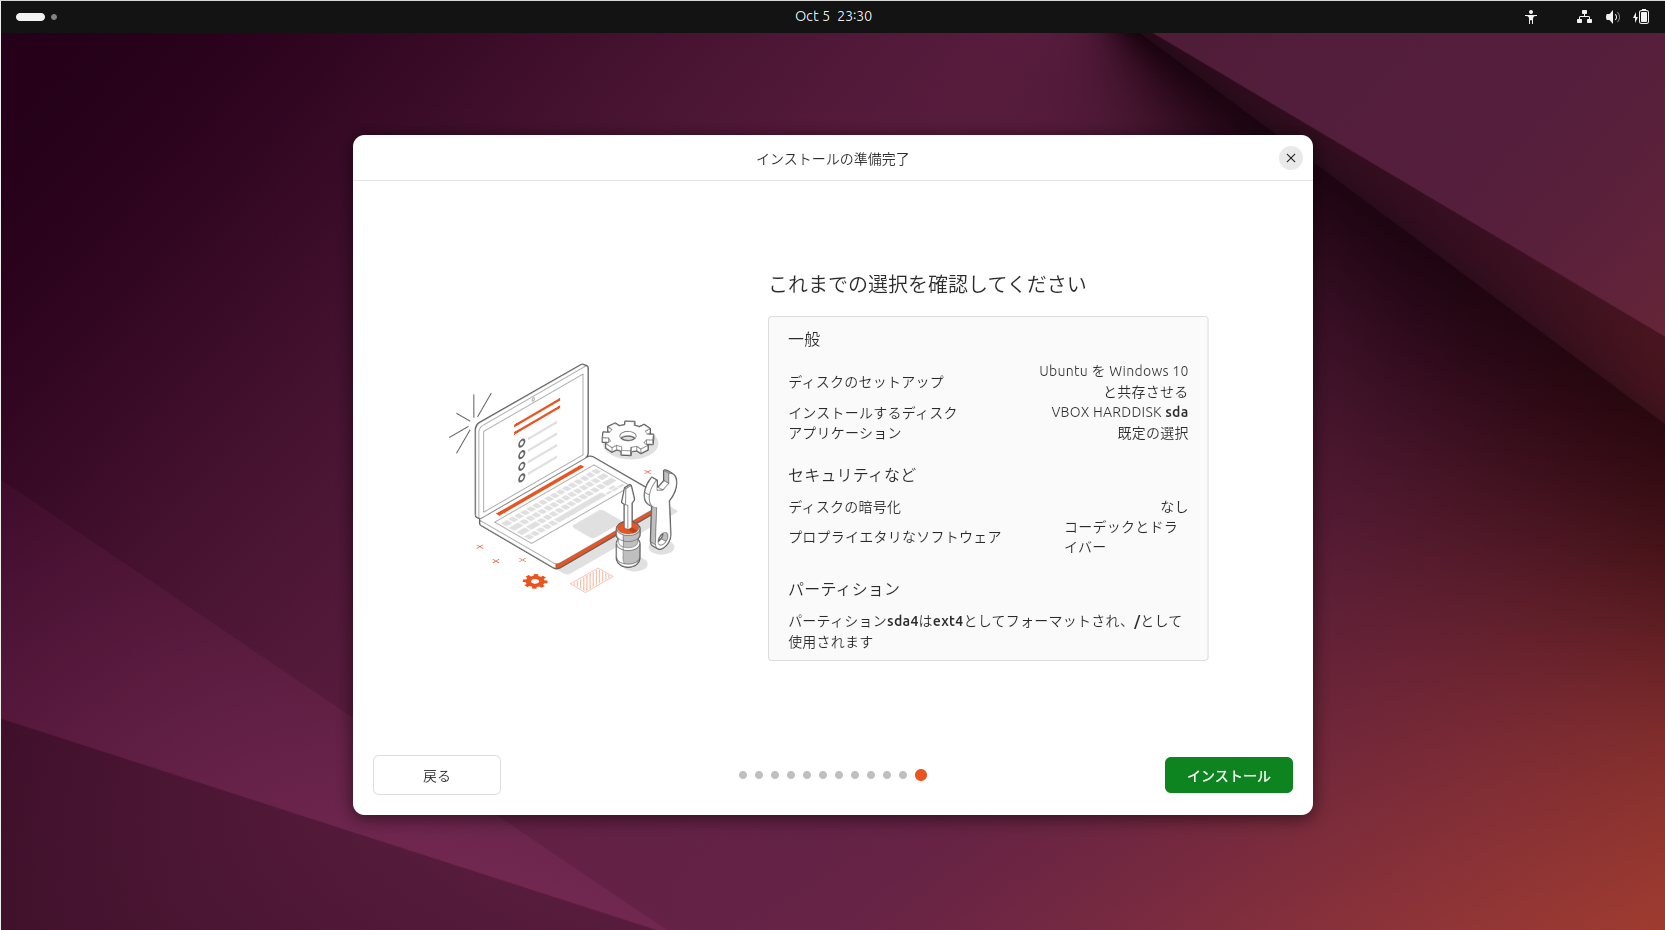Go back with the 戻る button

coord(436,775)
